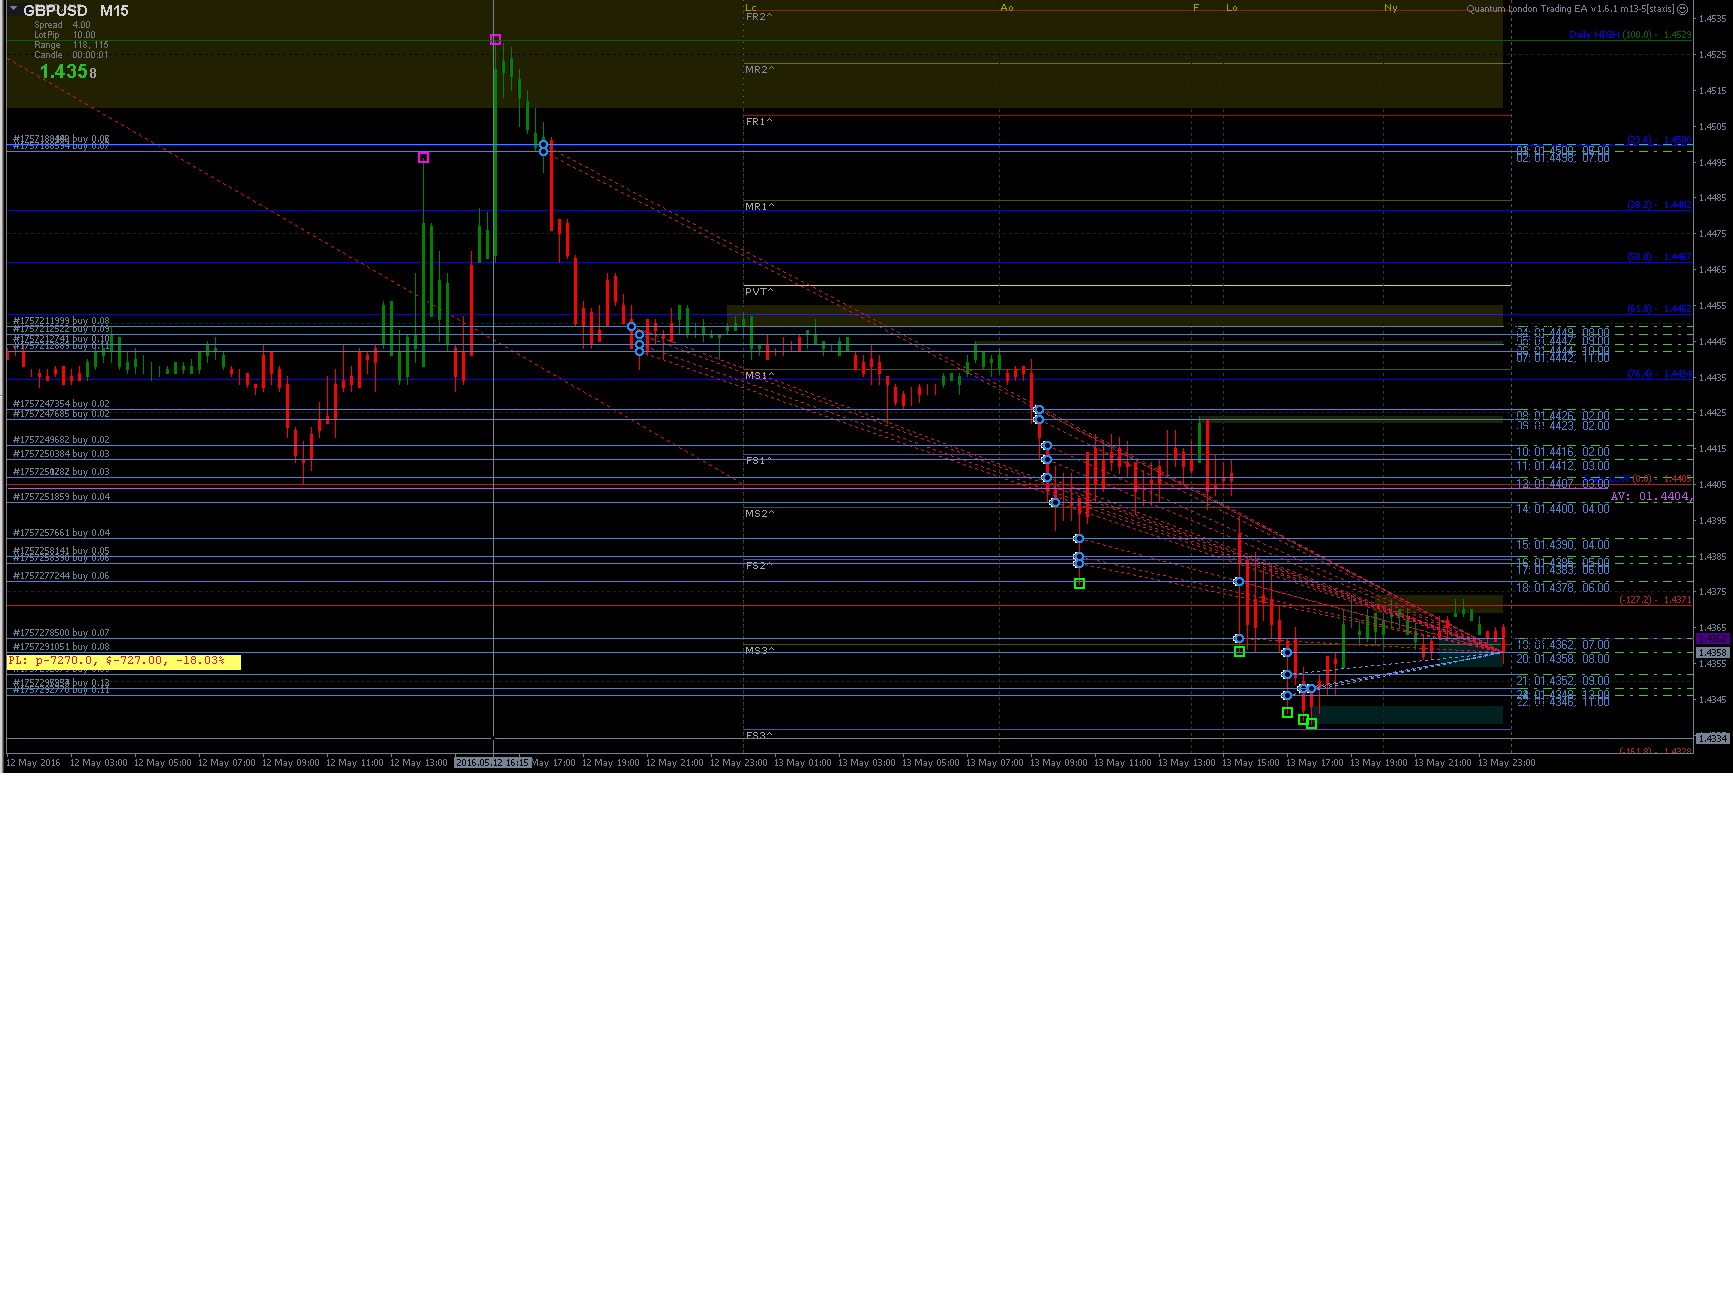Select the MS1^ pivot level label

click(759, 376)
